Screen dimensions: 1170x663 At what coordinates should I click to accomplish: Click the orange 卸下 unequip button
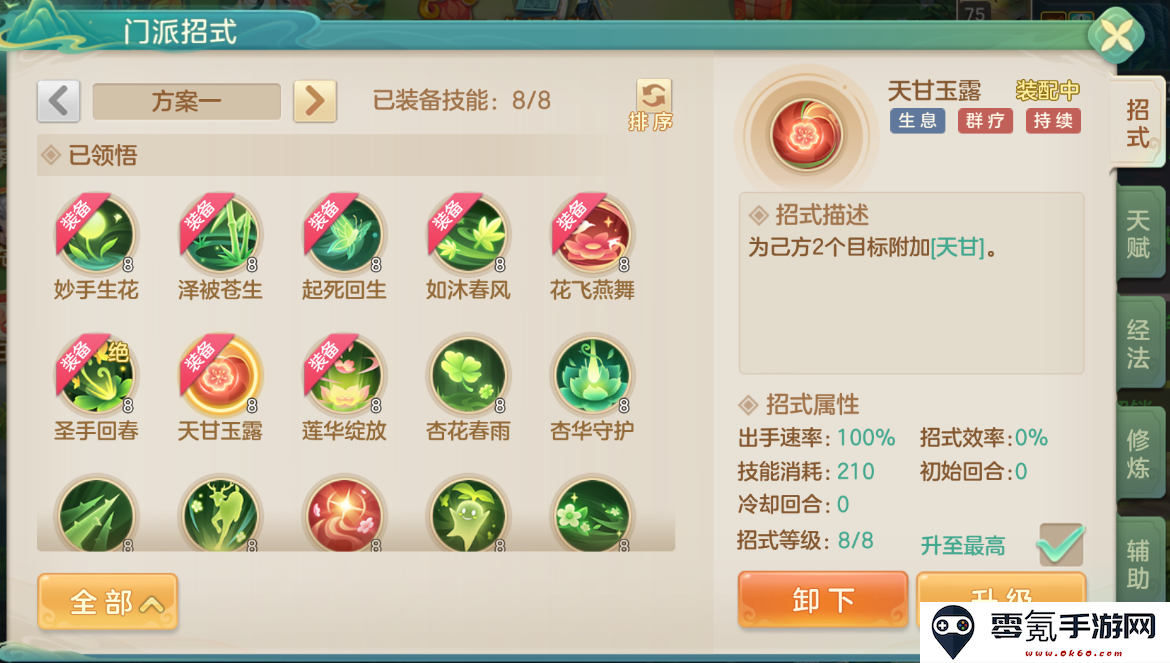tap(823, 599)
